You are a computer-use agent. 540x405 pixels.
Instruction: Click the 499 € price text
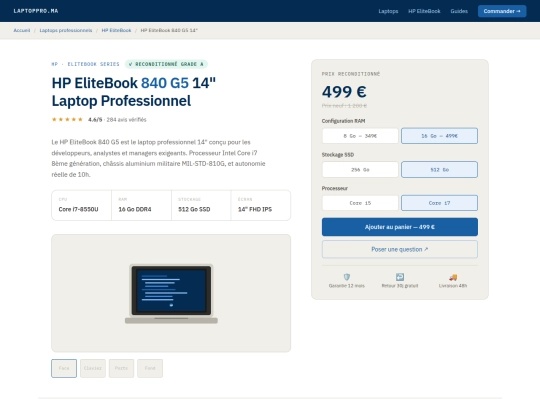[x=344, y=92]
